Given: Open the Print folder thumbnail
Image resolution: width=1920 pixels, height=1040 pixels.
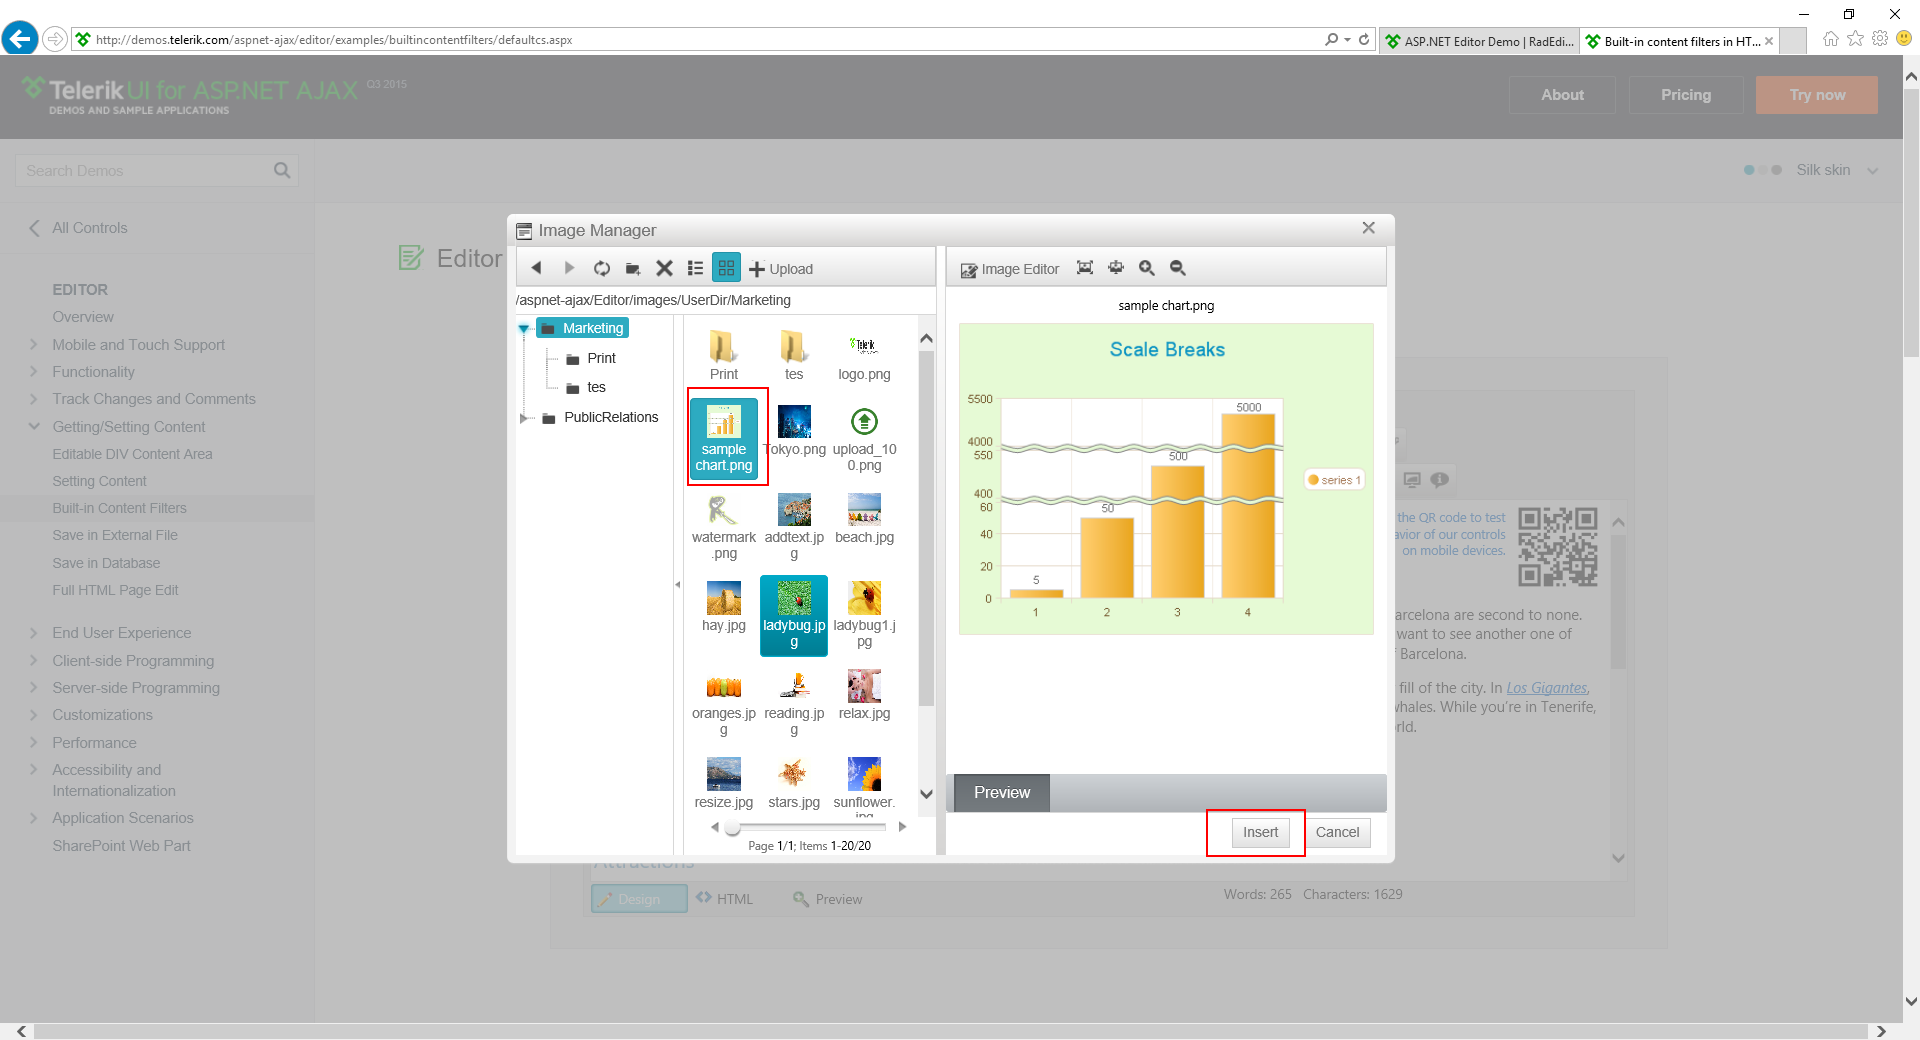Looking at the screenshot, I should pos(724,355).
